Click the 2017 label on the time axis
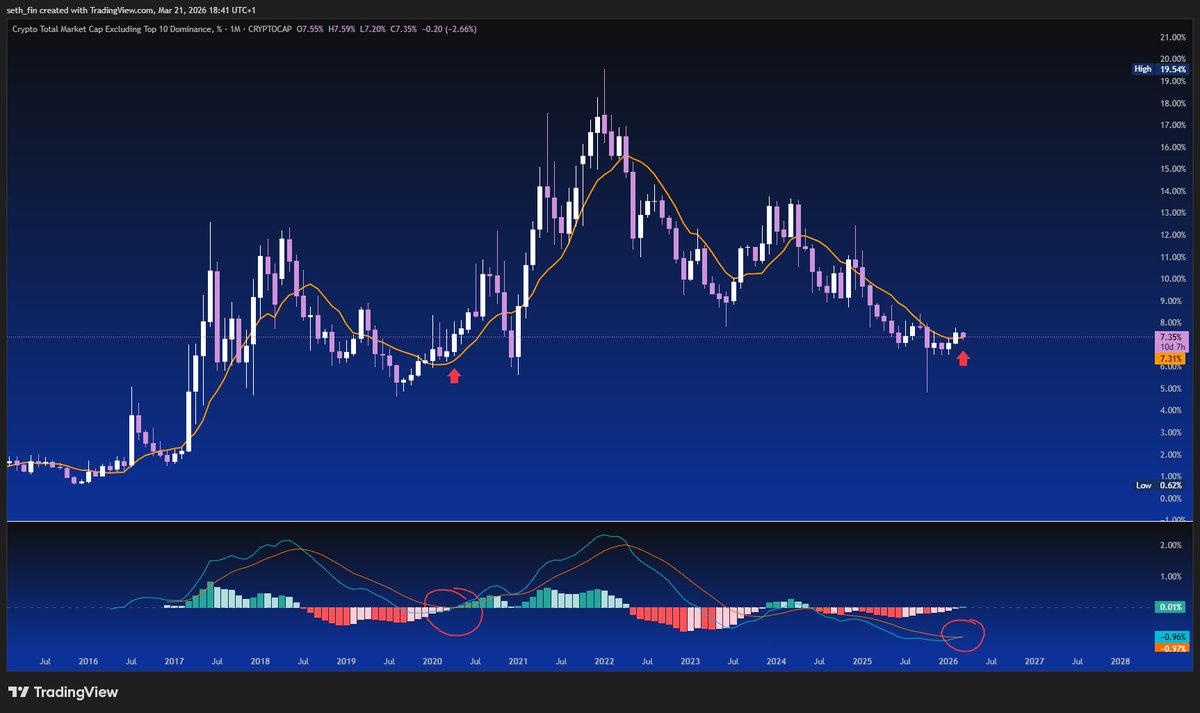The image size is (1200, 713). click(174, 662)
